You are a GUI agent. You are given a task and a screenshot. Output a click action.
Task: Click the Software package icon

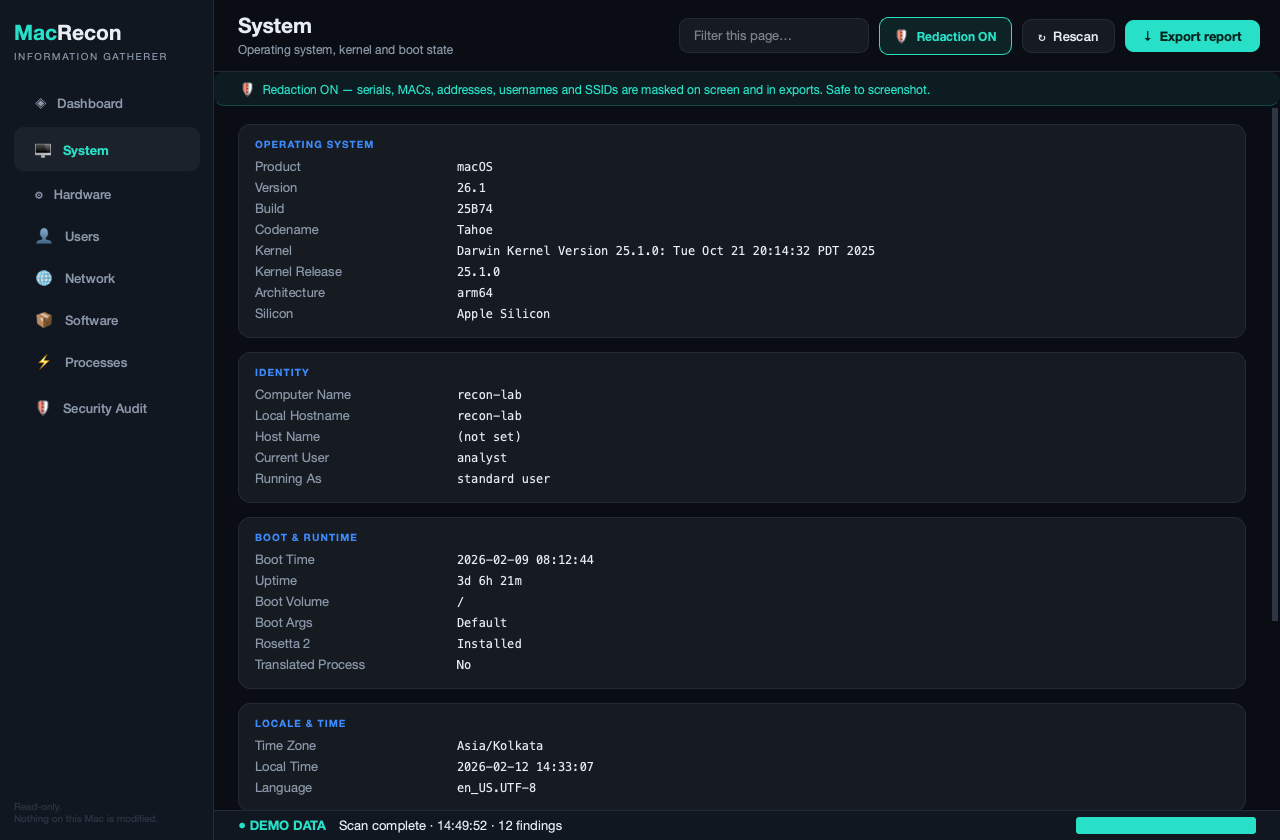tap(44, 320)
